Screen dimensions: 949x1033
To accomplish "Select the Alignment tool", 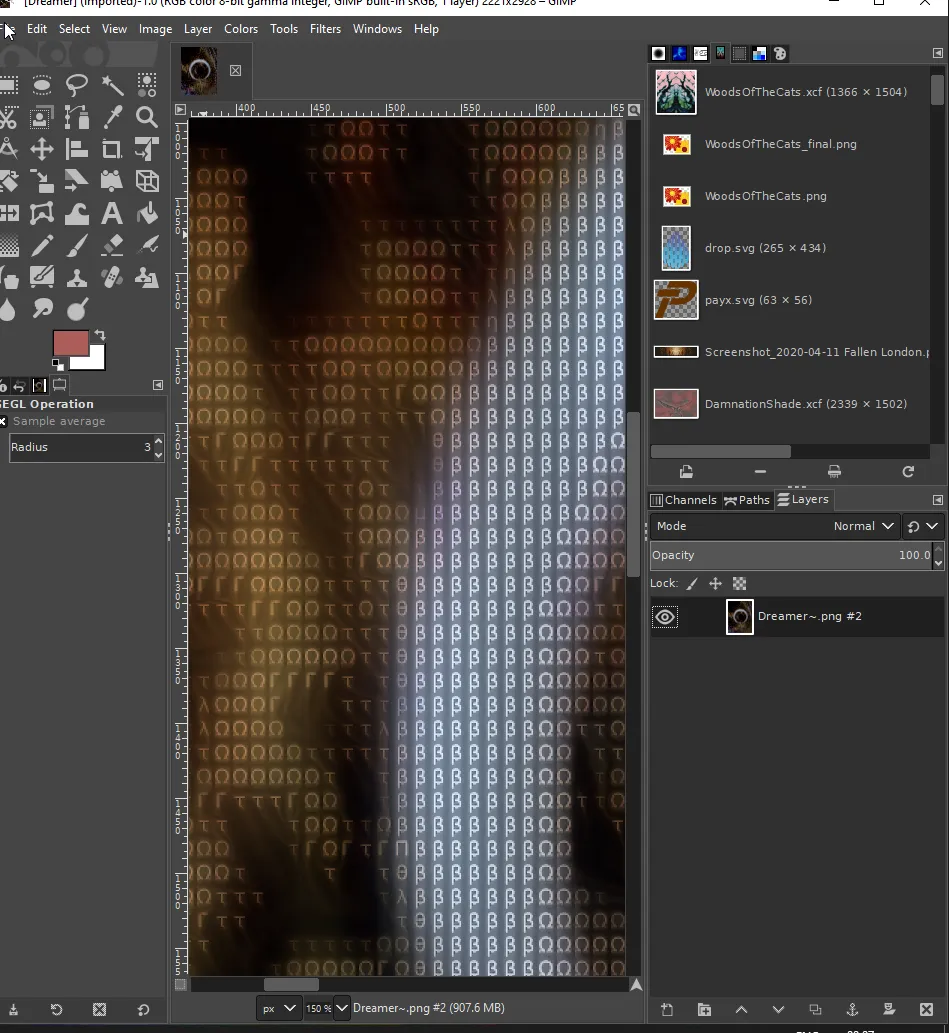I will pyautogui.click(x=76, y=150).
